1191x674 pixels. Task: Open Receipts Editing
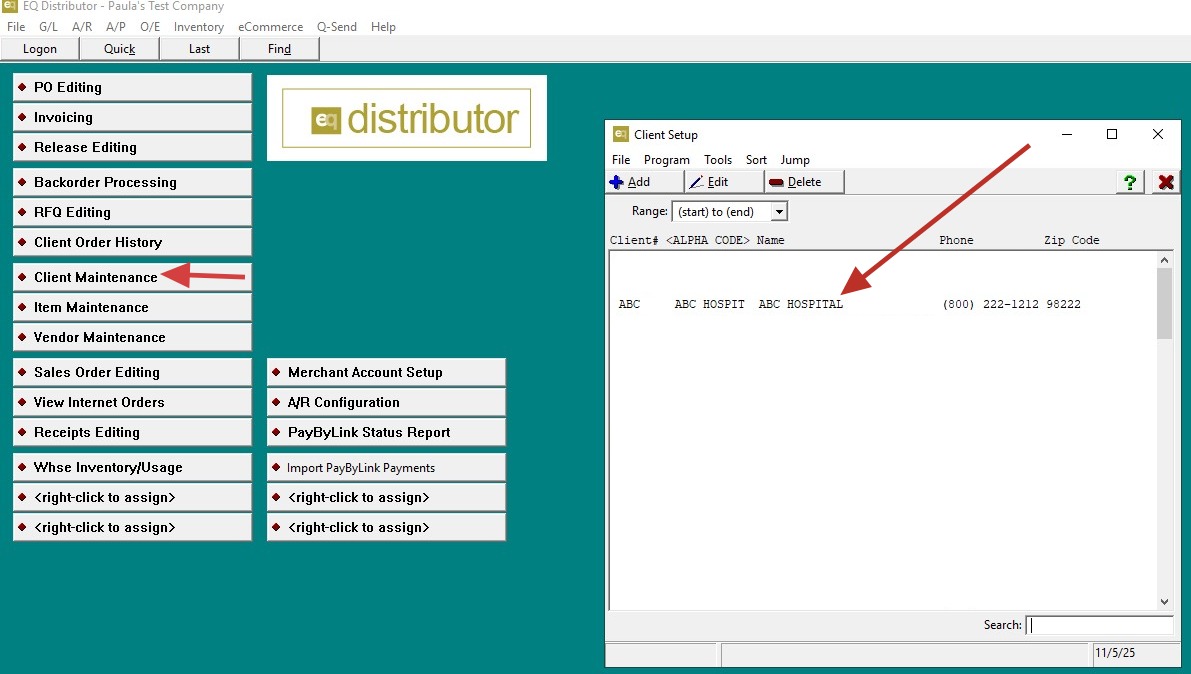pos(132,432)
